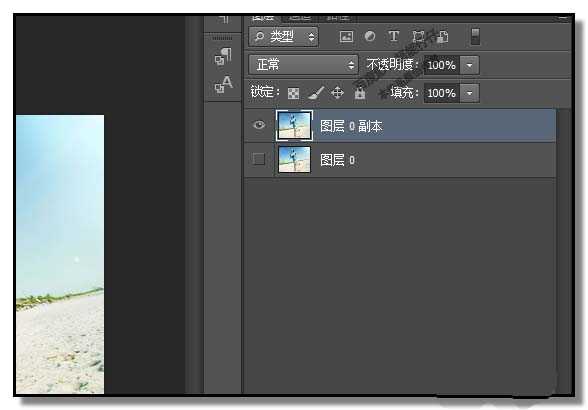The width and height of the screenshot is (588, 410).
Task: Click the smart object filter icon
Action: point(442,37)
